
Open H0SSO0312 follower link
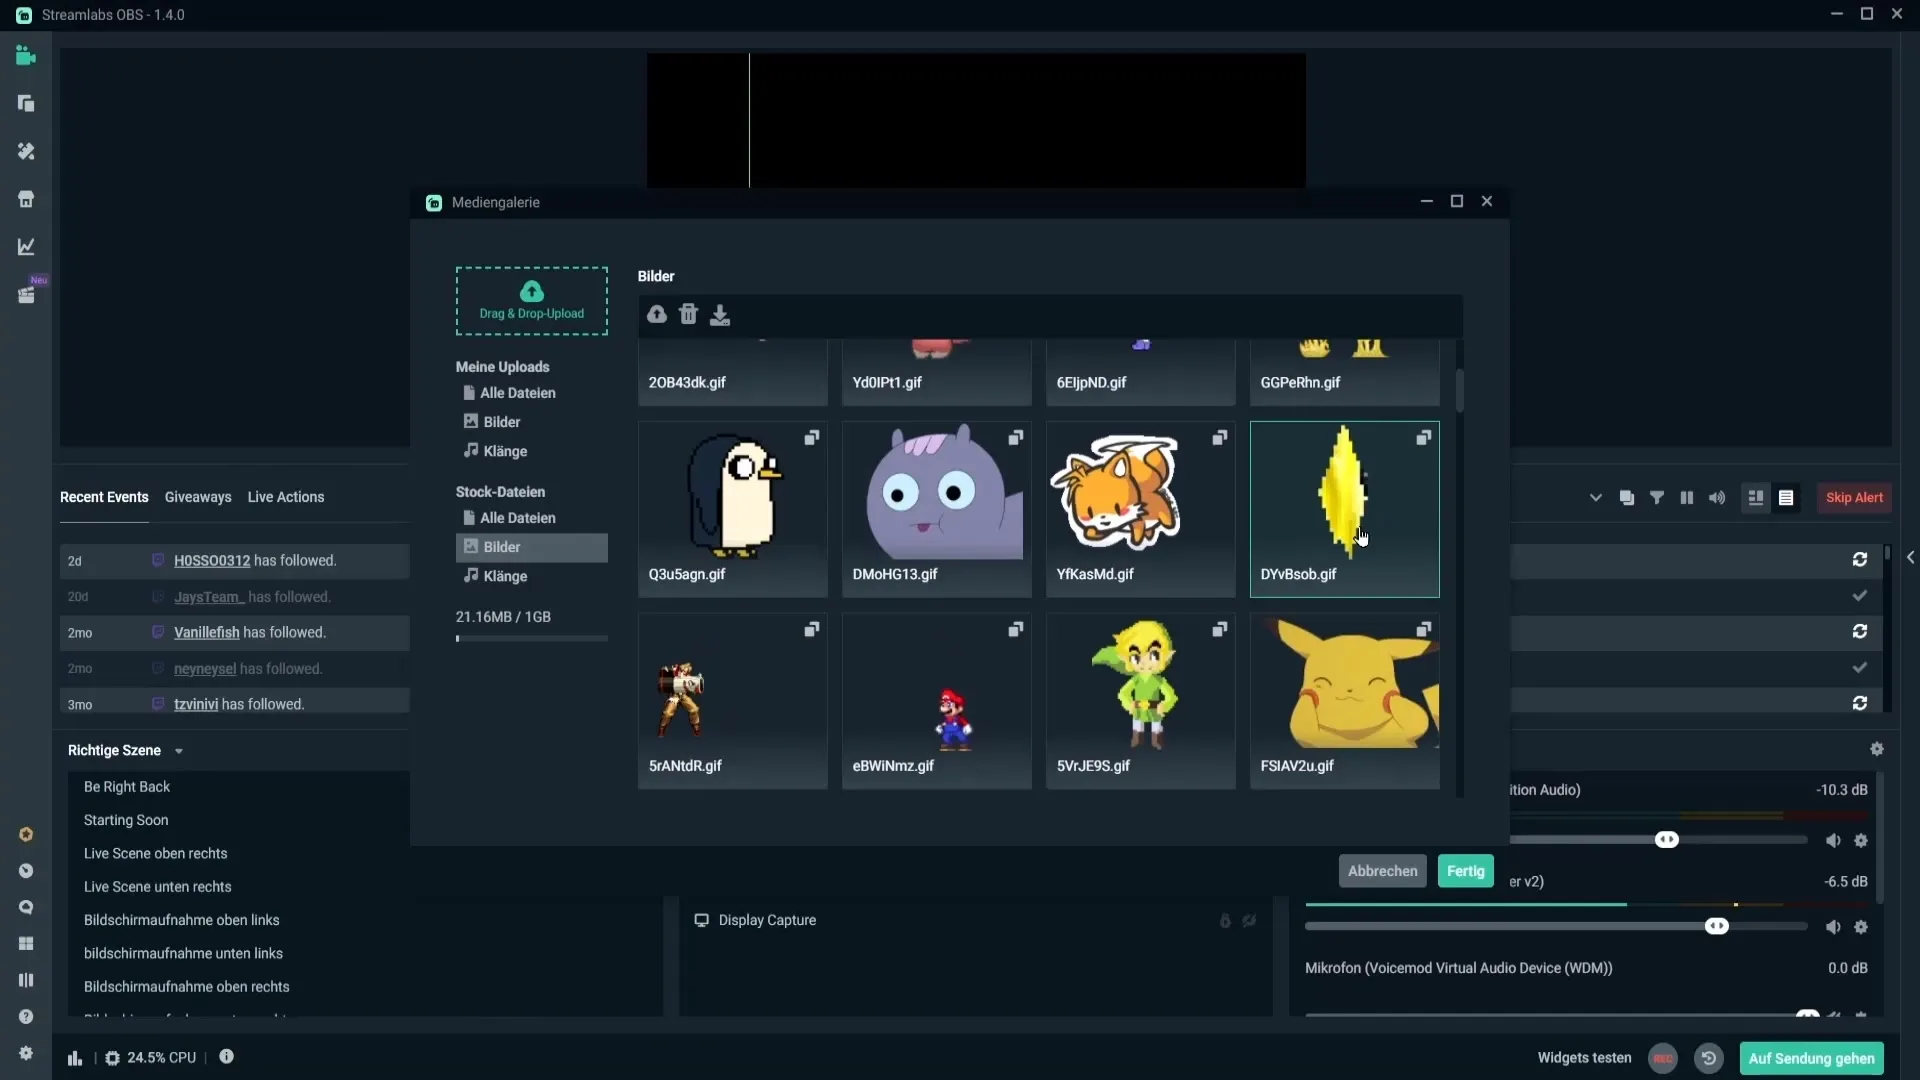point(212,561)
